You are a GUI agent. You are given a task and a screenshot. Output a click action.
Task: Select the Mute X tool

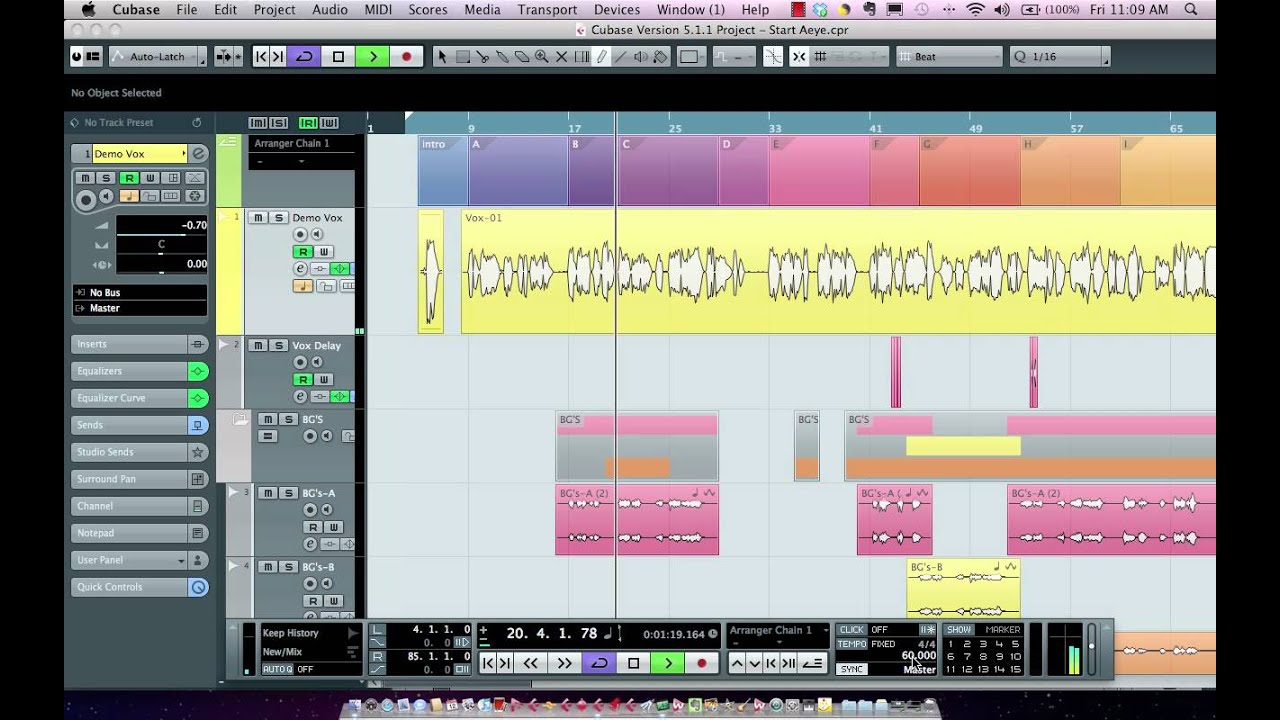click(561, 57)
